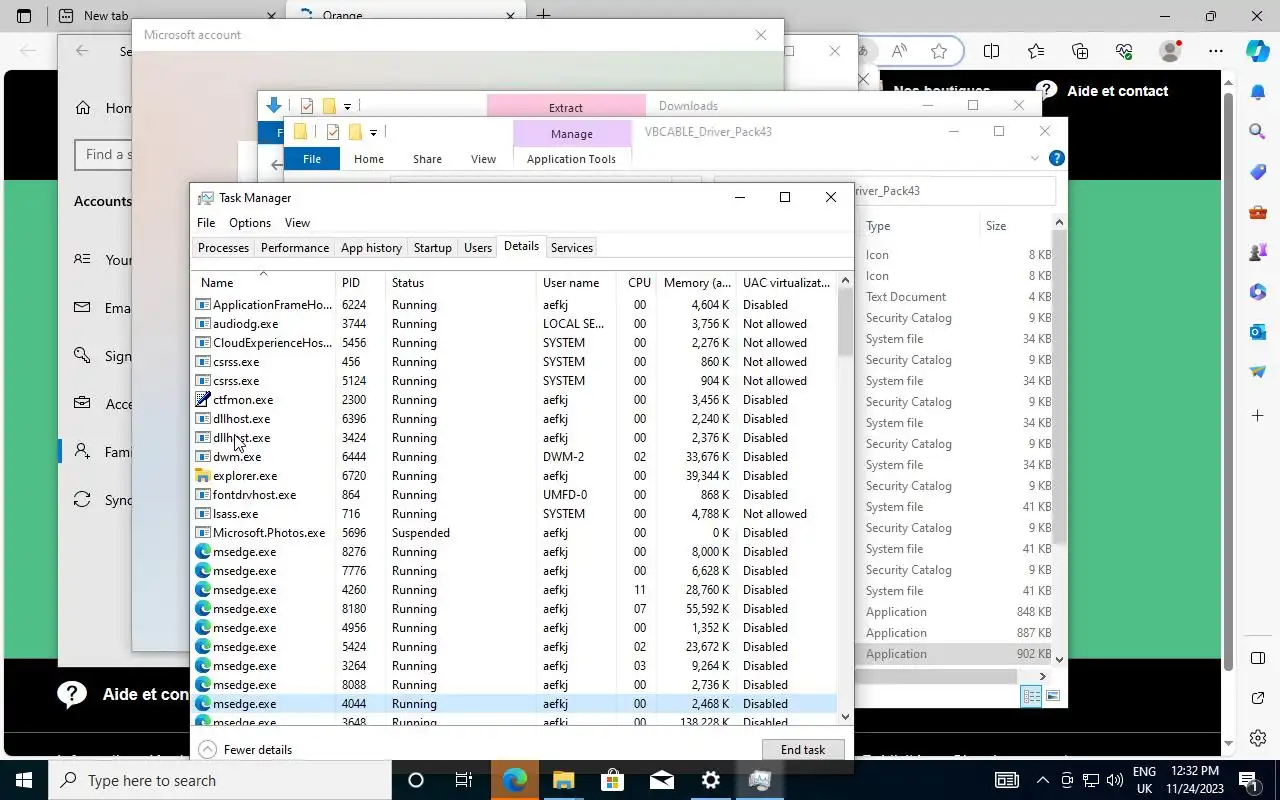Click the End task button
The image size is (1280, 800).
803,749
